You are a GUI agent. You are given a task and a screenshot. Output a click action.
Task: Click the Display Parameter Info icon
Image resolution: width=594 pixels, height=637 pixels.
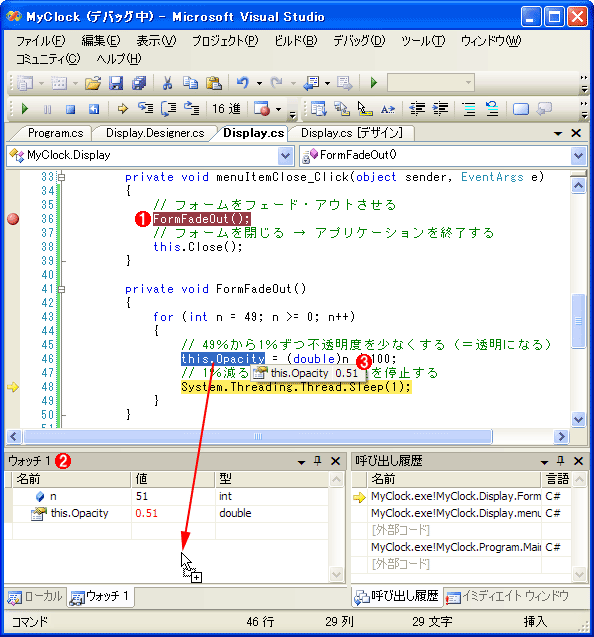[342, 109]
